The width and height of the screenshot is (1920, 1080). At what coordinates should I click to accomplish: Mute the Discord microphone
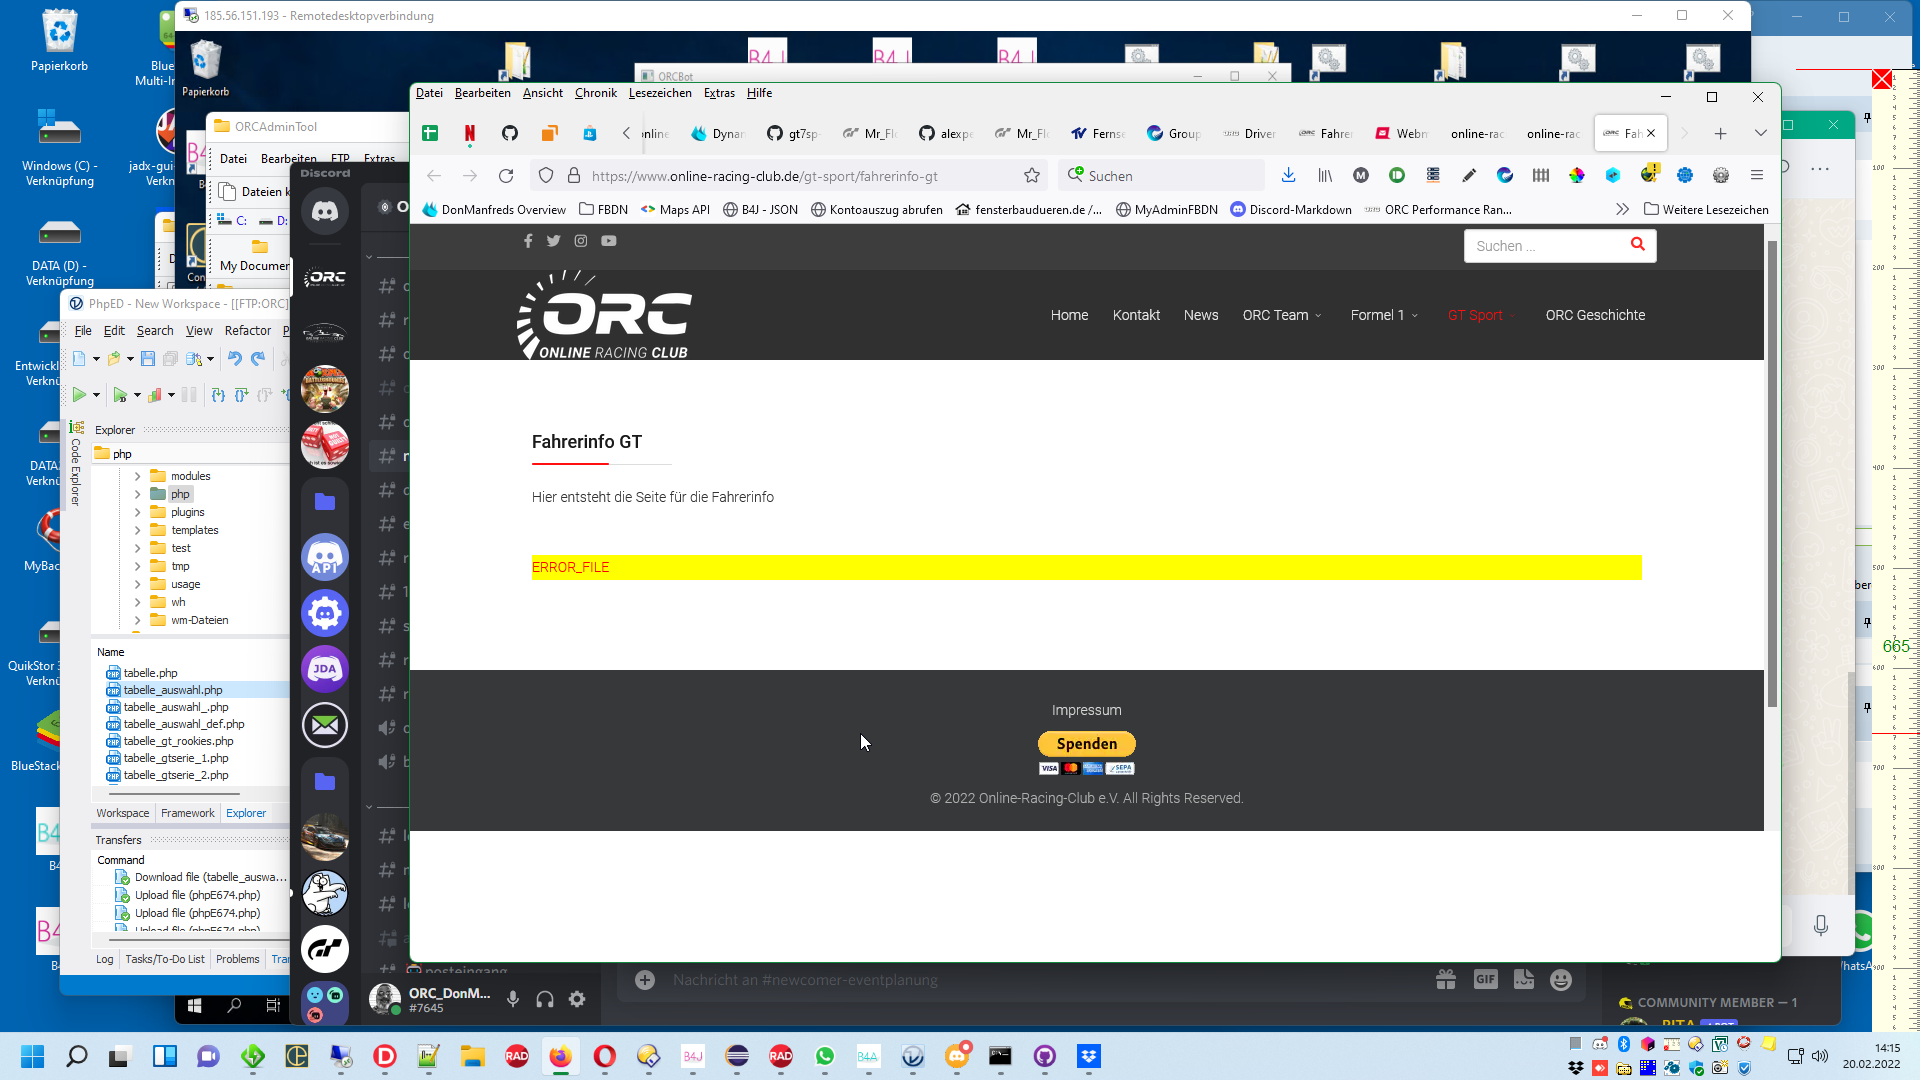click(513, 999)
